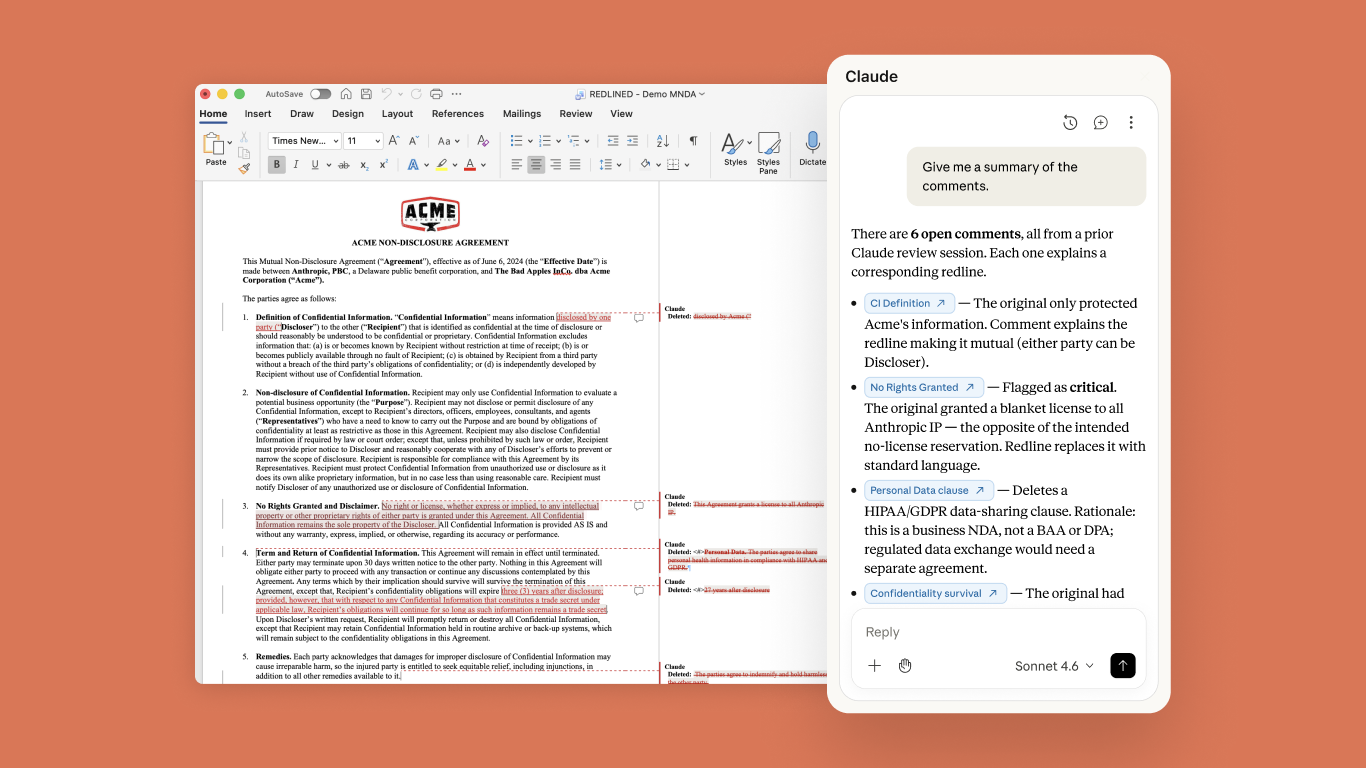Align text right
This screenshot has height=768, width=1366.
click(x=555, y=165)
